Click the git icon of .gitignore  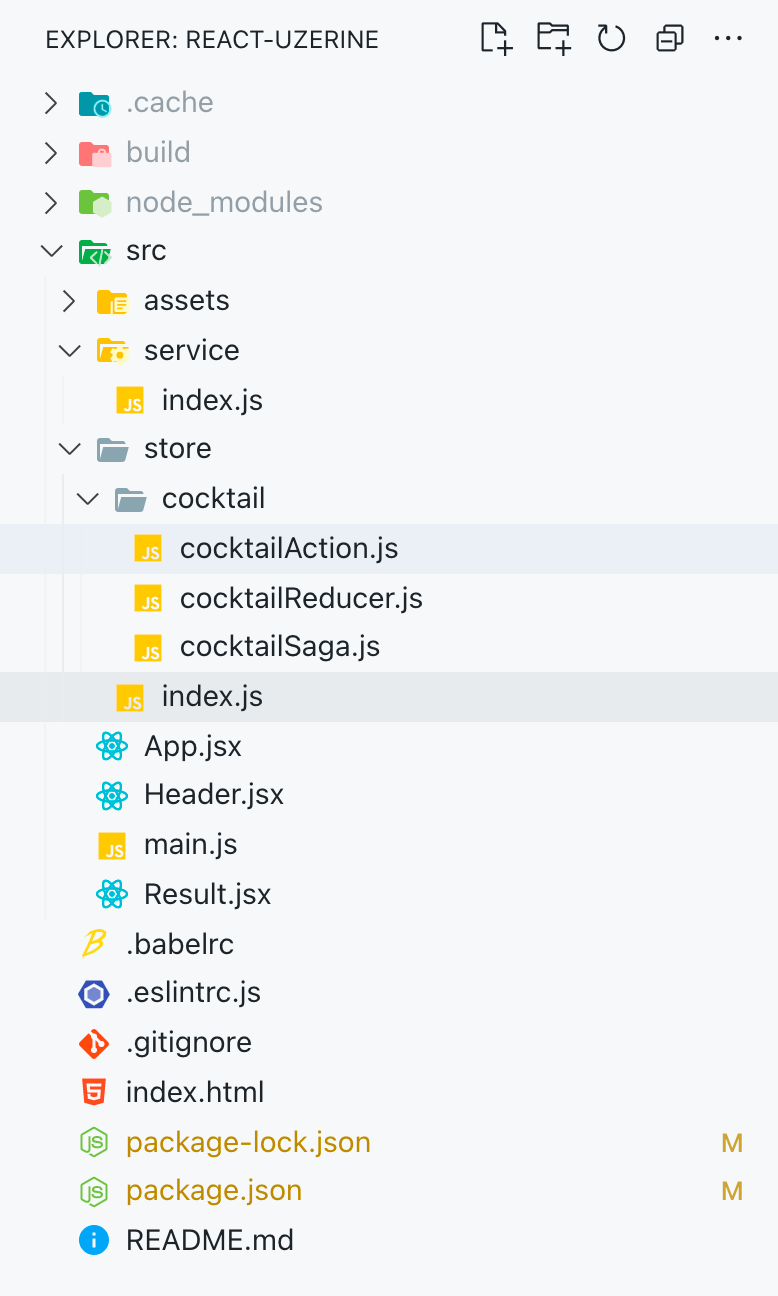[x=94, y=1043]
